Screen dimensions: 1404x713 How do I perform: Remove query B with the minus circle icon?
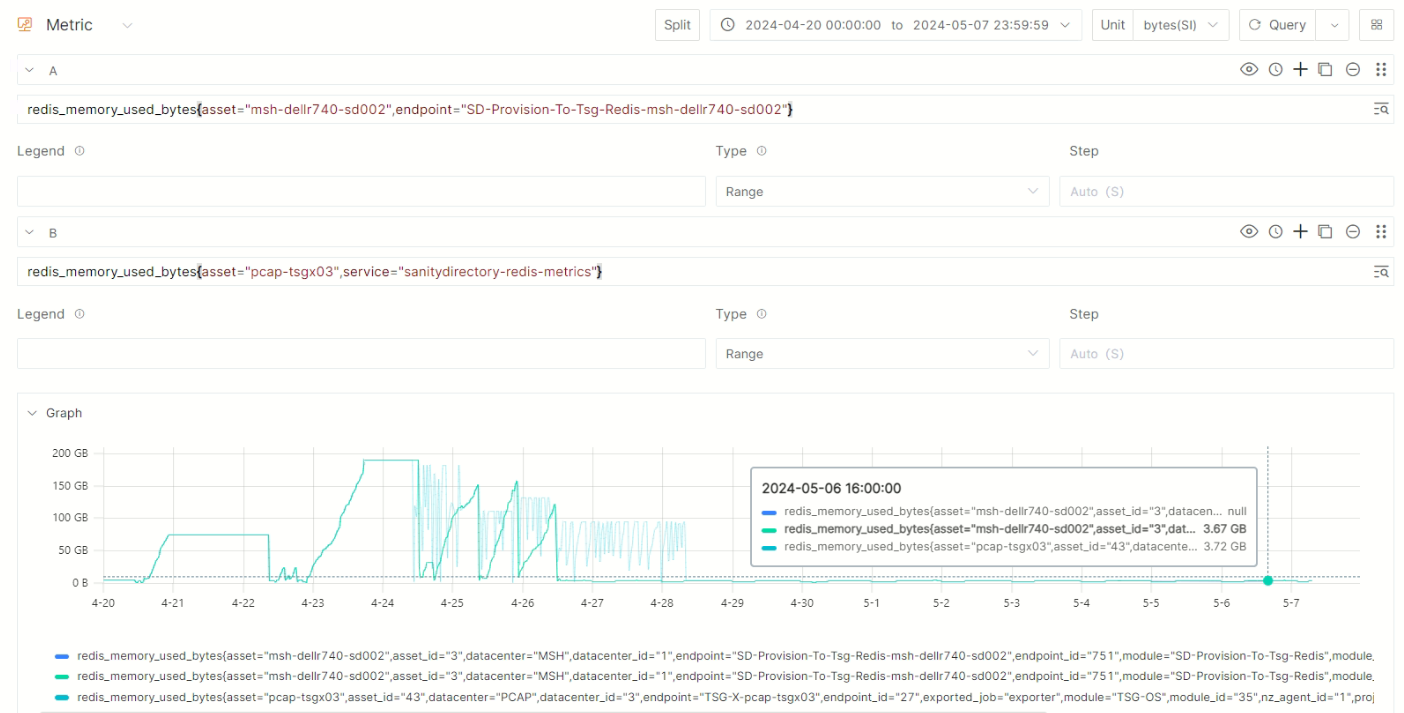click(x=1352, y=232)
